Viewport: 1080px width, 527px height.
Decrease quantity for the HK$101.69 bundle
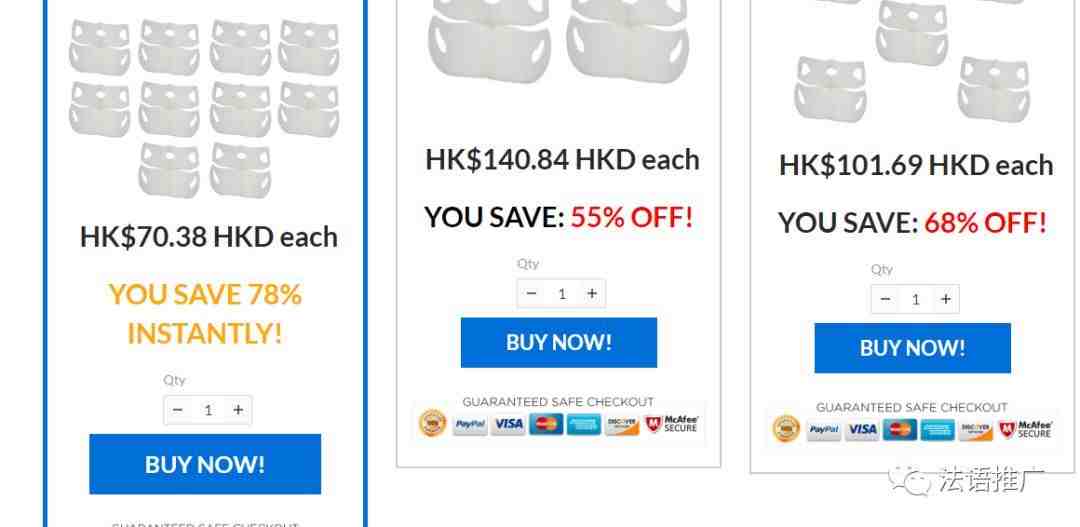(x=886, y=299)
